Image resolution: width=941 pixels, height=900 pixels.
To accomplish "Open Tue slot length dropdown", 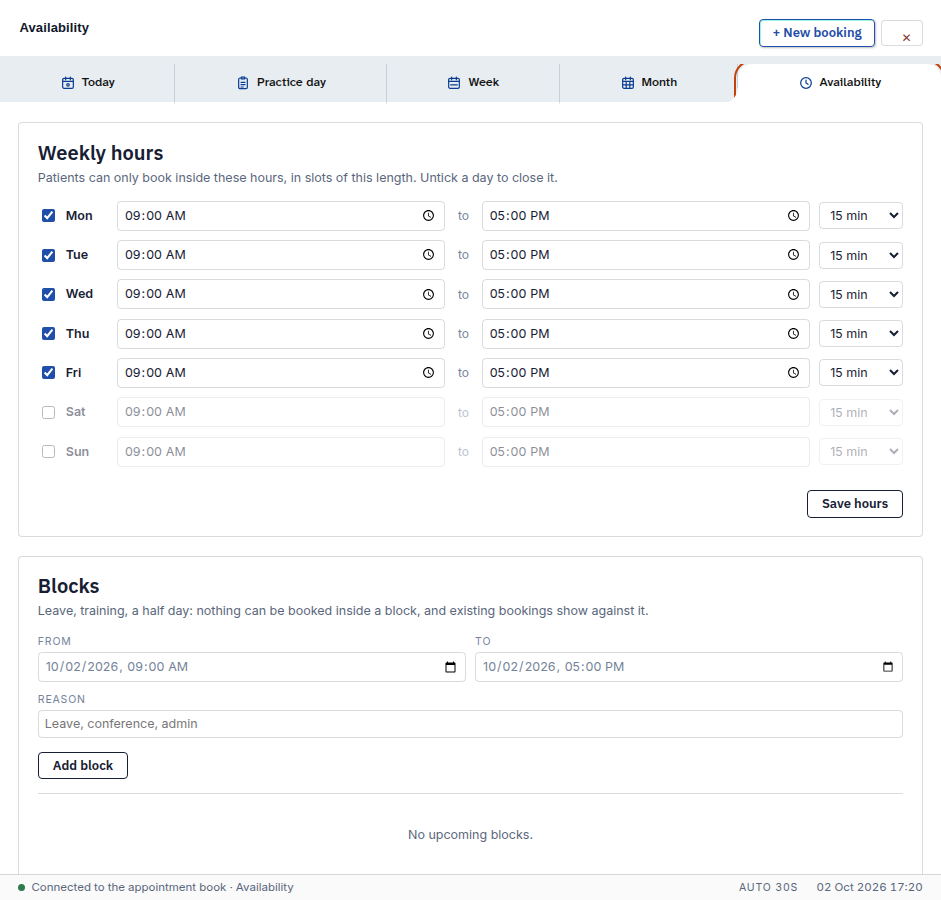I will [861, 255].
